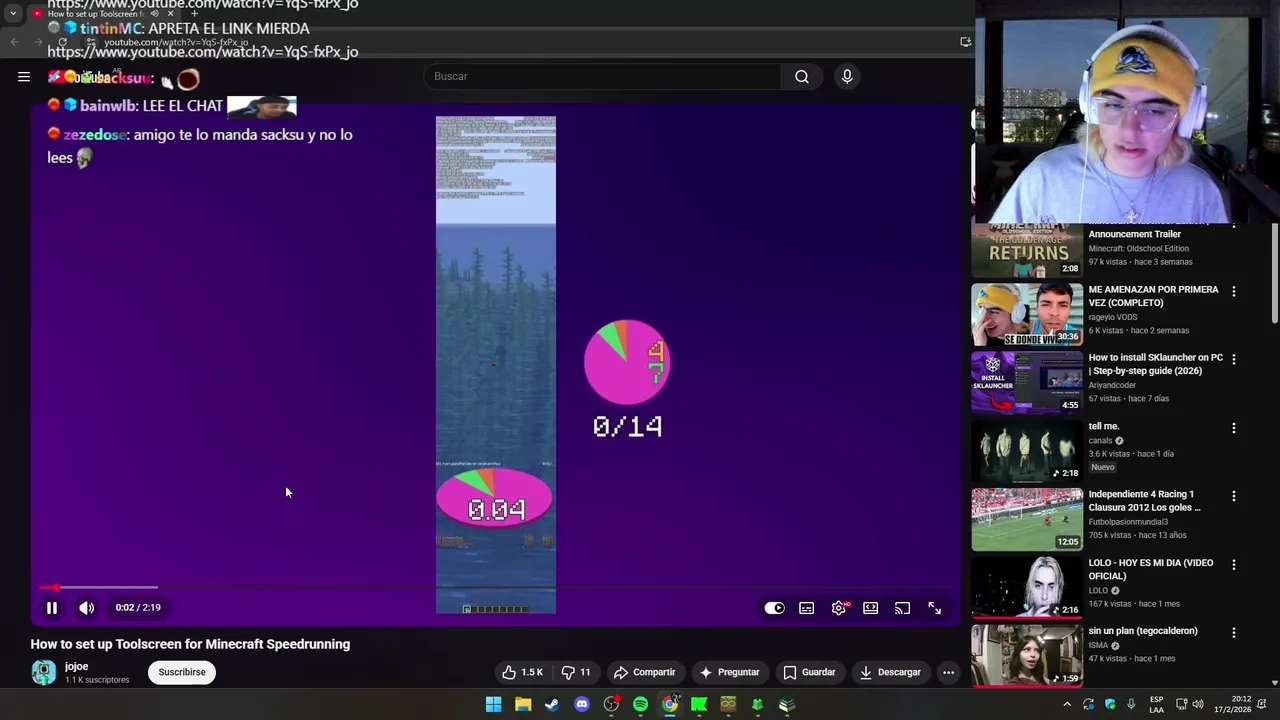
Task: Like the video with thumbs up
Action: point(522,672)
